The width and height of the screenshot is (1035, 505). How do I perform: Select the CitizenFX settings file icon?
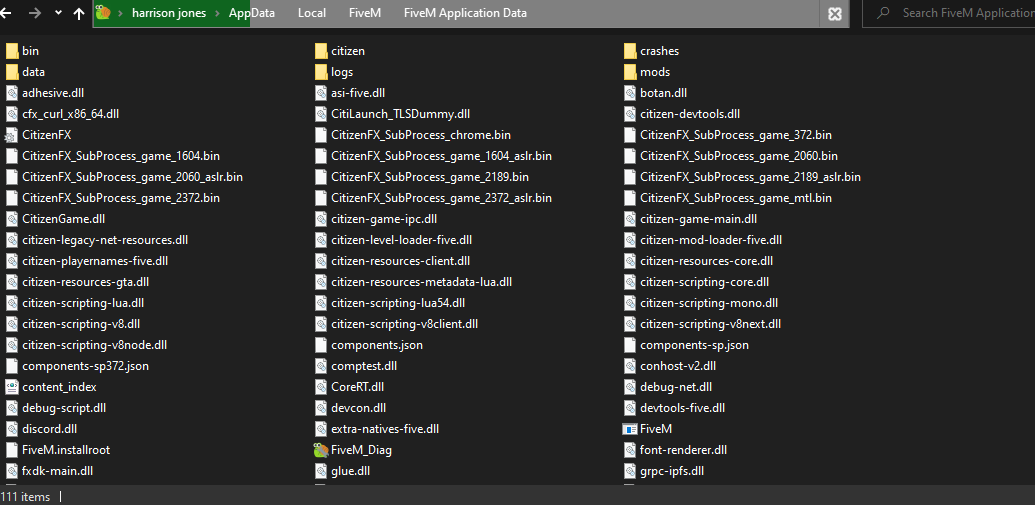click(x=11, y=135)
